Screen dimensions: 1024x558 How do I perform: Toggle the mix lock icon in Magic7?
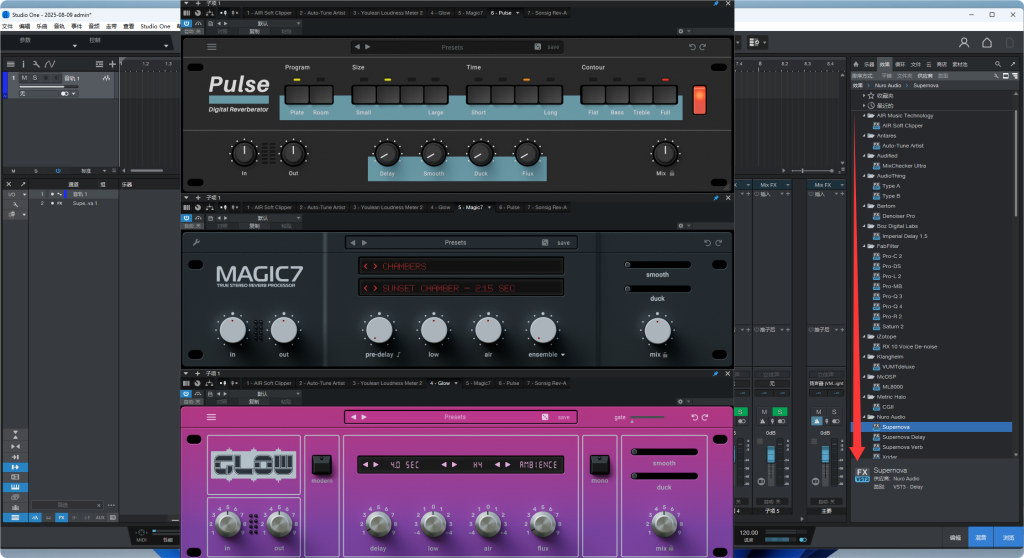point(665,355)
